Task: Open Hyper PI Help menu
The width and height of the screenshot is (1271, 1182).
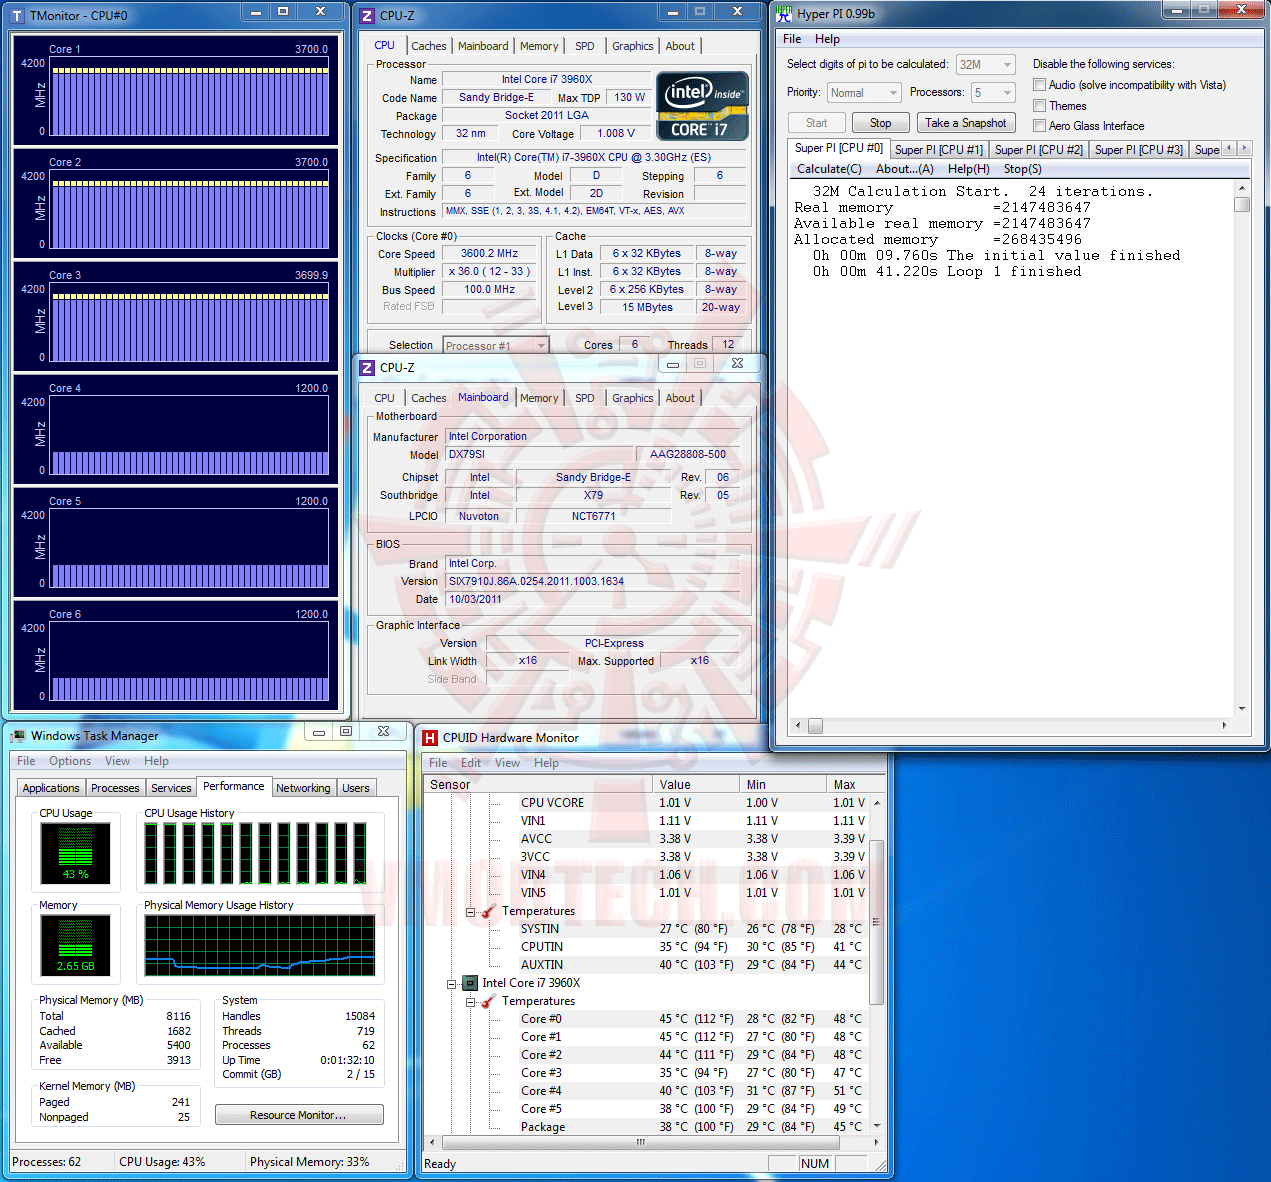Action: pos(827,39)
